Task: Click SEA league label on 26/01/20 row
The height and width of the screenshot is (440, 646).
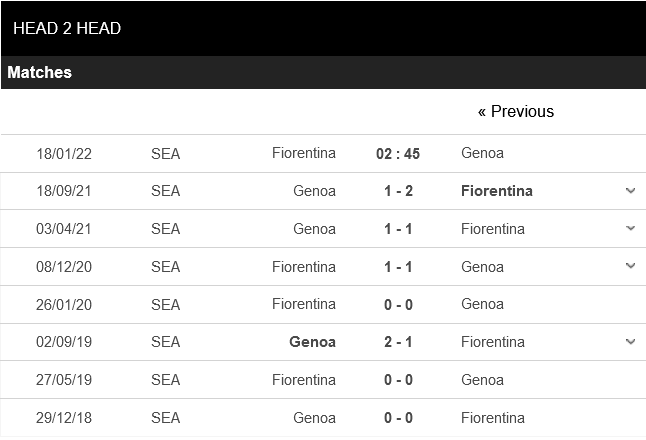Action: pos(166,304)
